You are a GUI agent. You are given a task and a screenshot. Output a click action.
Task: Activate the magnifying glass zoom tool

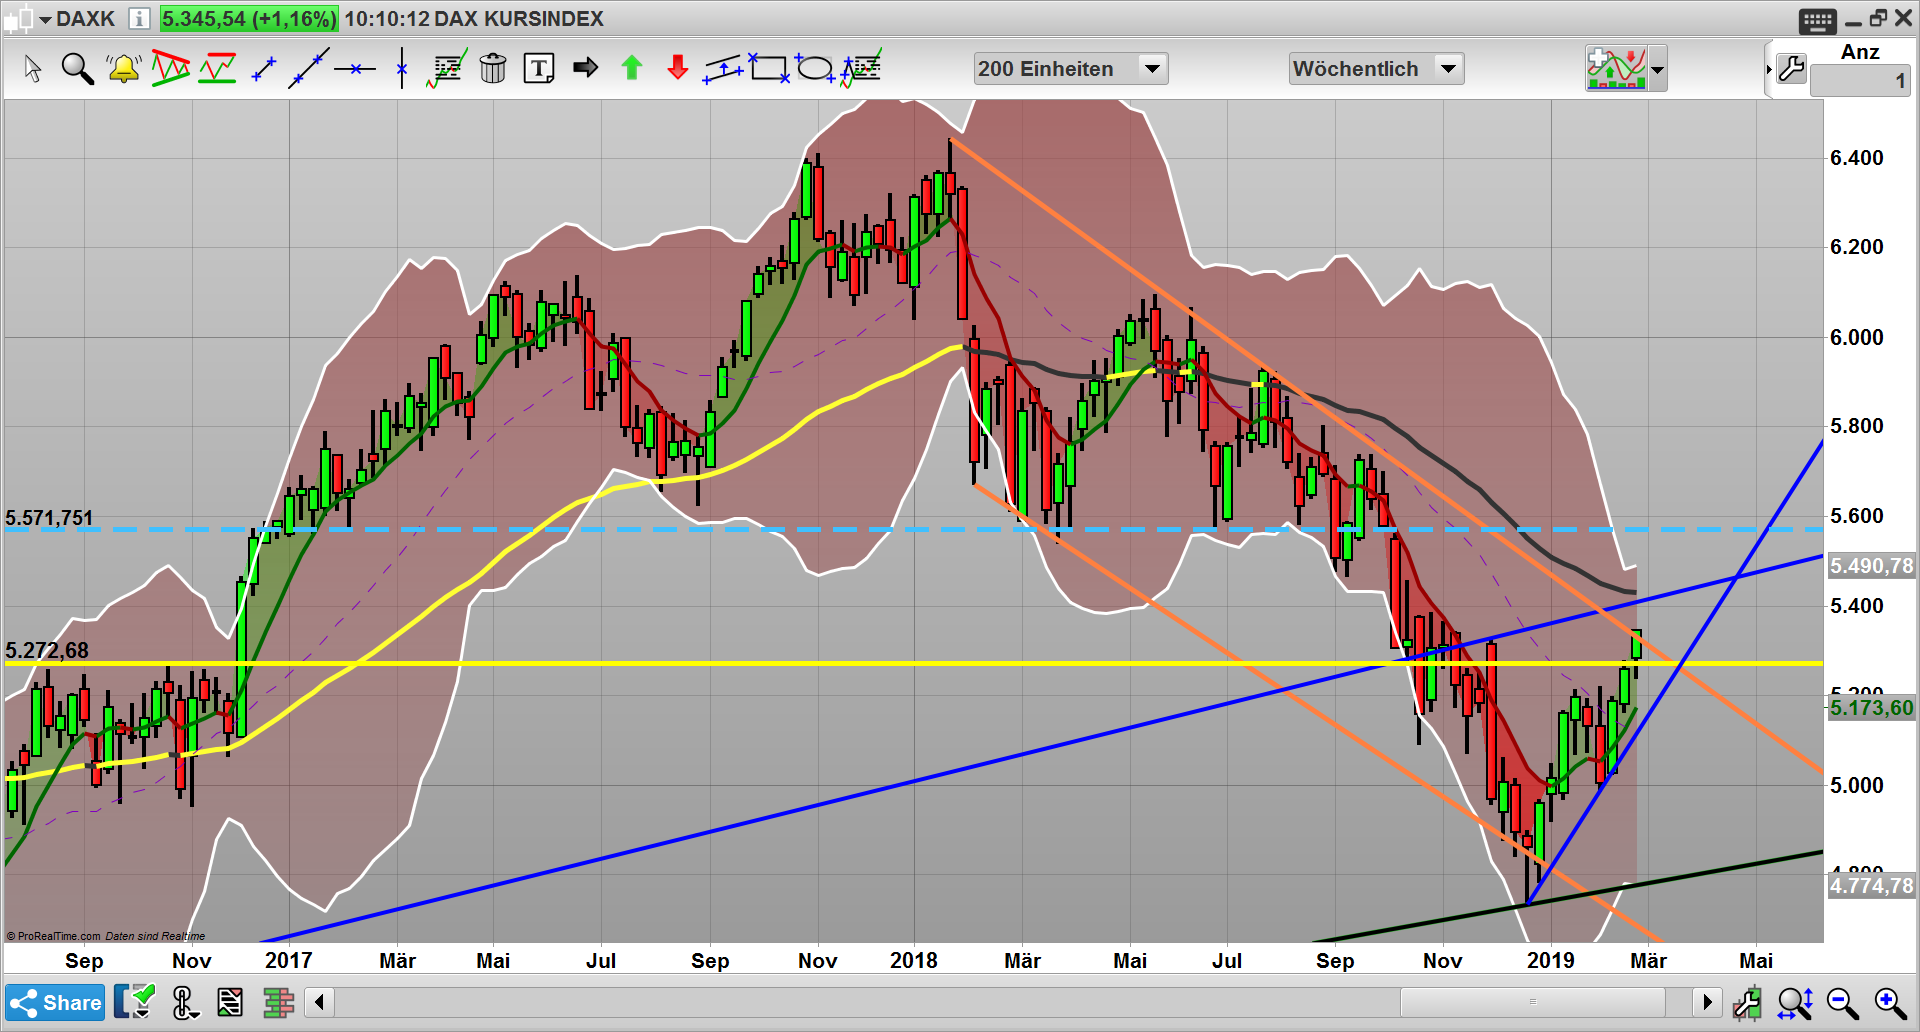[x=77, y=68]
